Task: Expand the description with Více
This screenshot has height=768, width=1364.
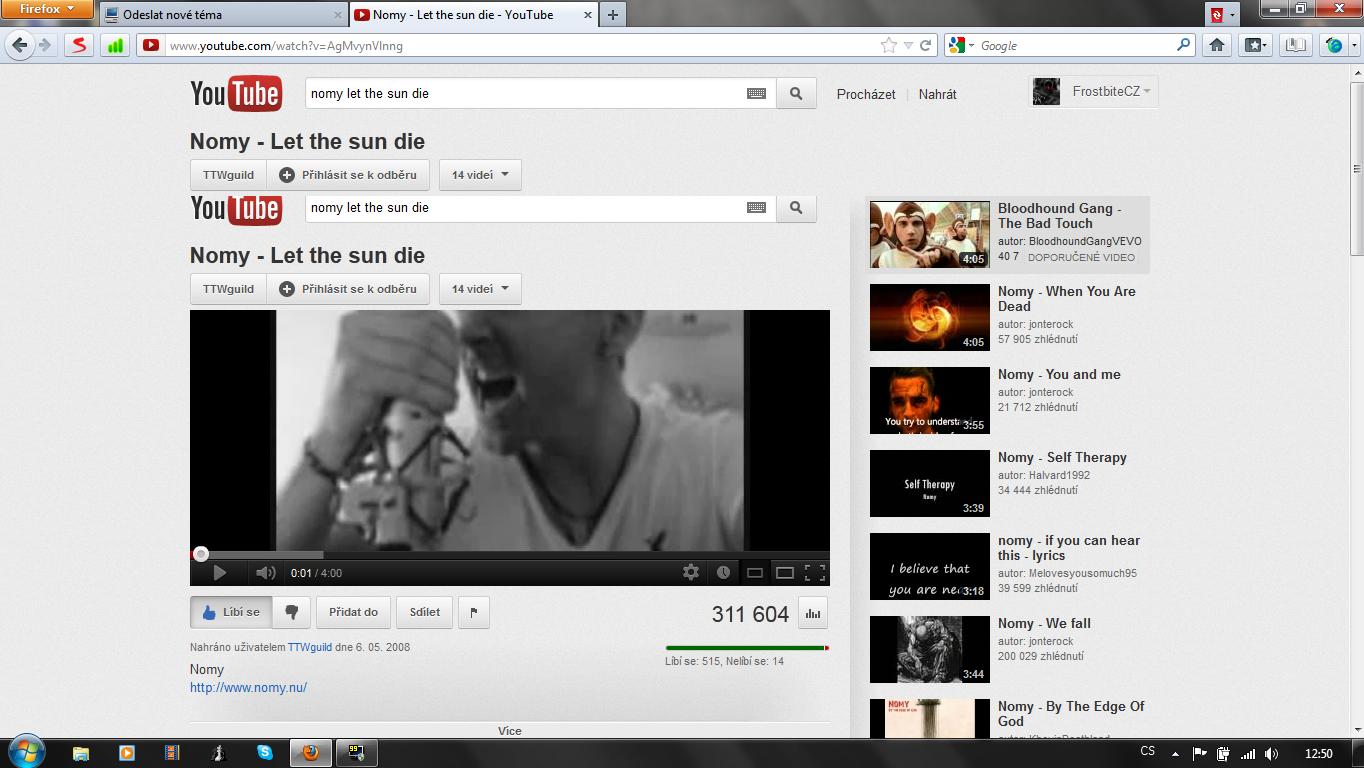Action: point(510,731)
